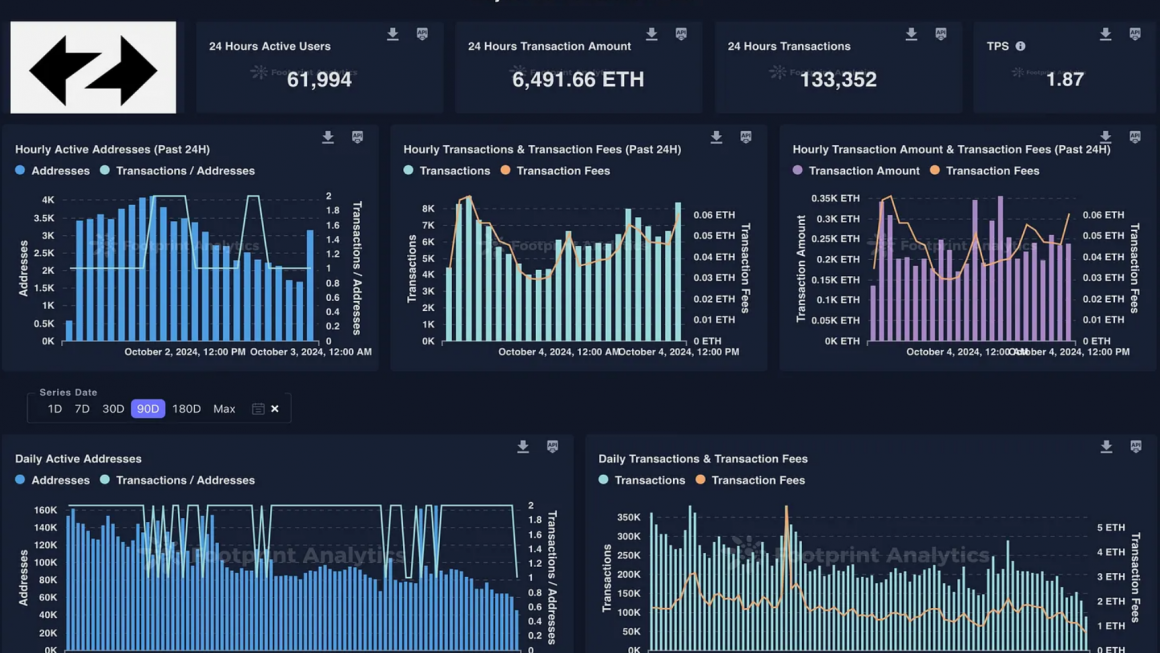The width and height of the screenshot is (1160, 653).
Task: Download Hourly Active Addresses chart
Action: click(x=328, y=138)
